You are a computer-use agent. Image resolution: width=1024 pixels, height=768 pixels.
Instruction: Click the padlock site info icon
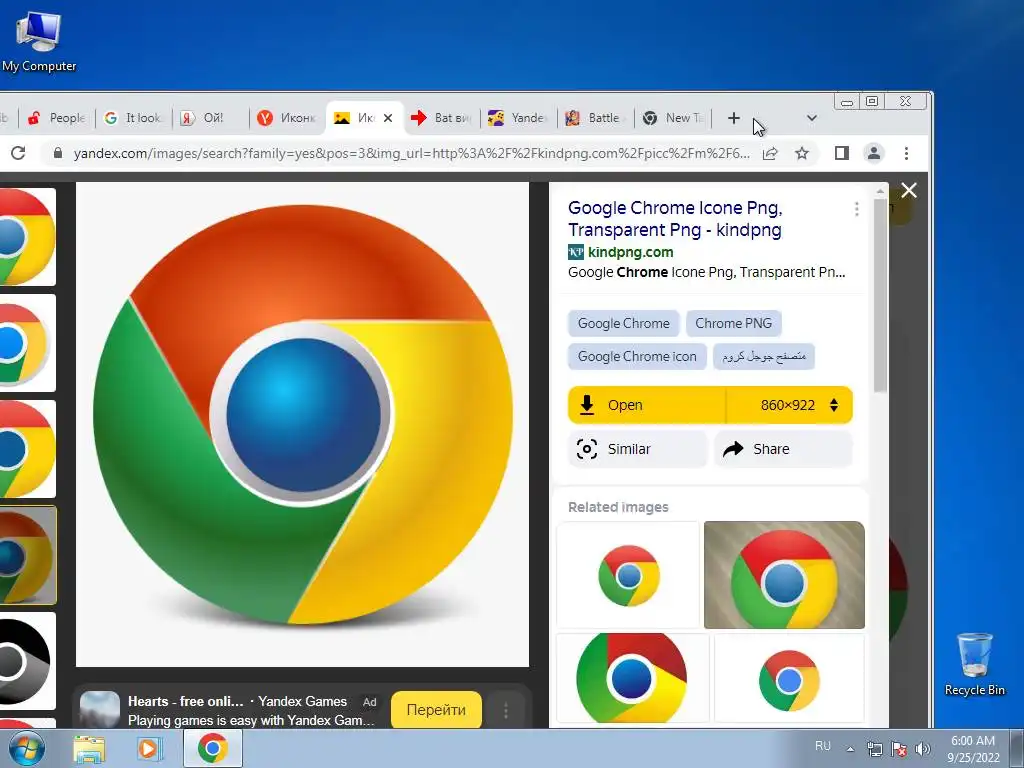coord(57,153)
